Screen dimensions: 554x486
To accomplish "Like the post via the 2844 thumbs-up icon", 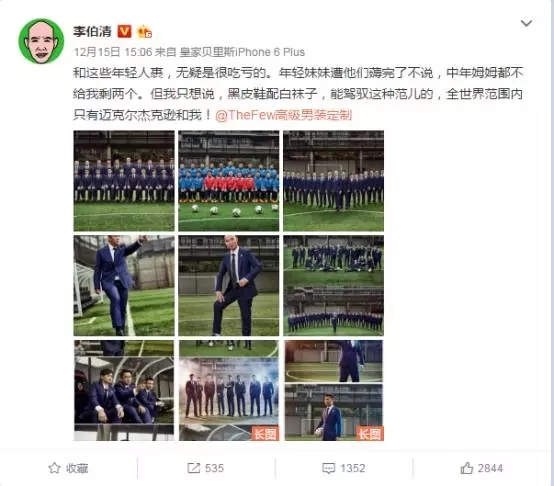I will click(x=466, y=468).
